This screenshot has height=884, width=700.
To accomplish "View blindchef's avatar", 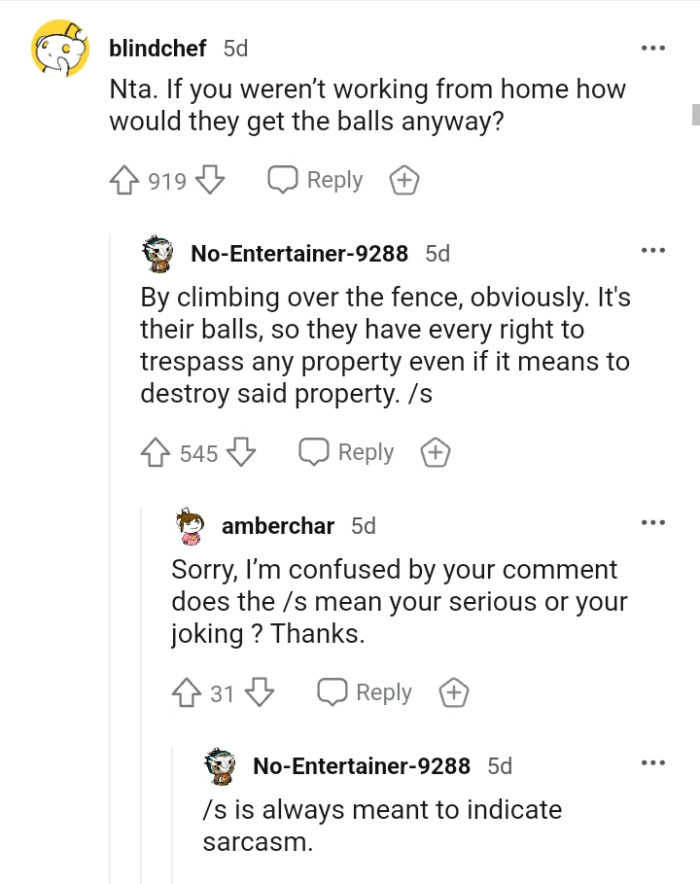I will [61, 48].
